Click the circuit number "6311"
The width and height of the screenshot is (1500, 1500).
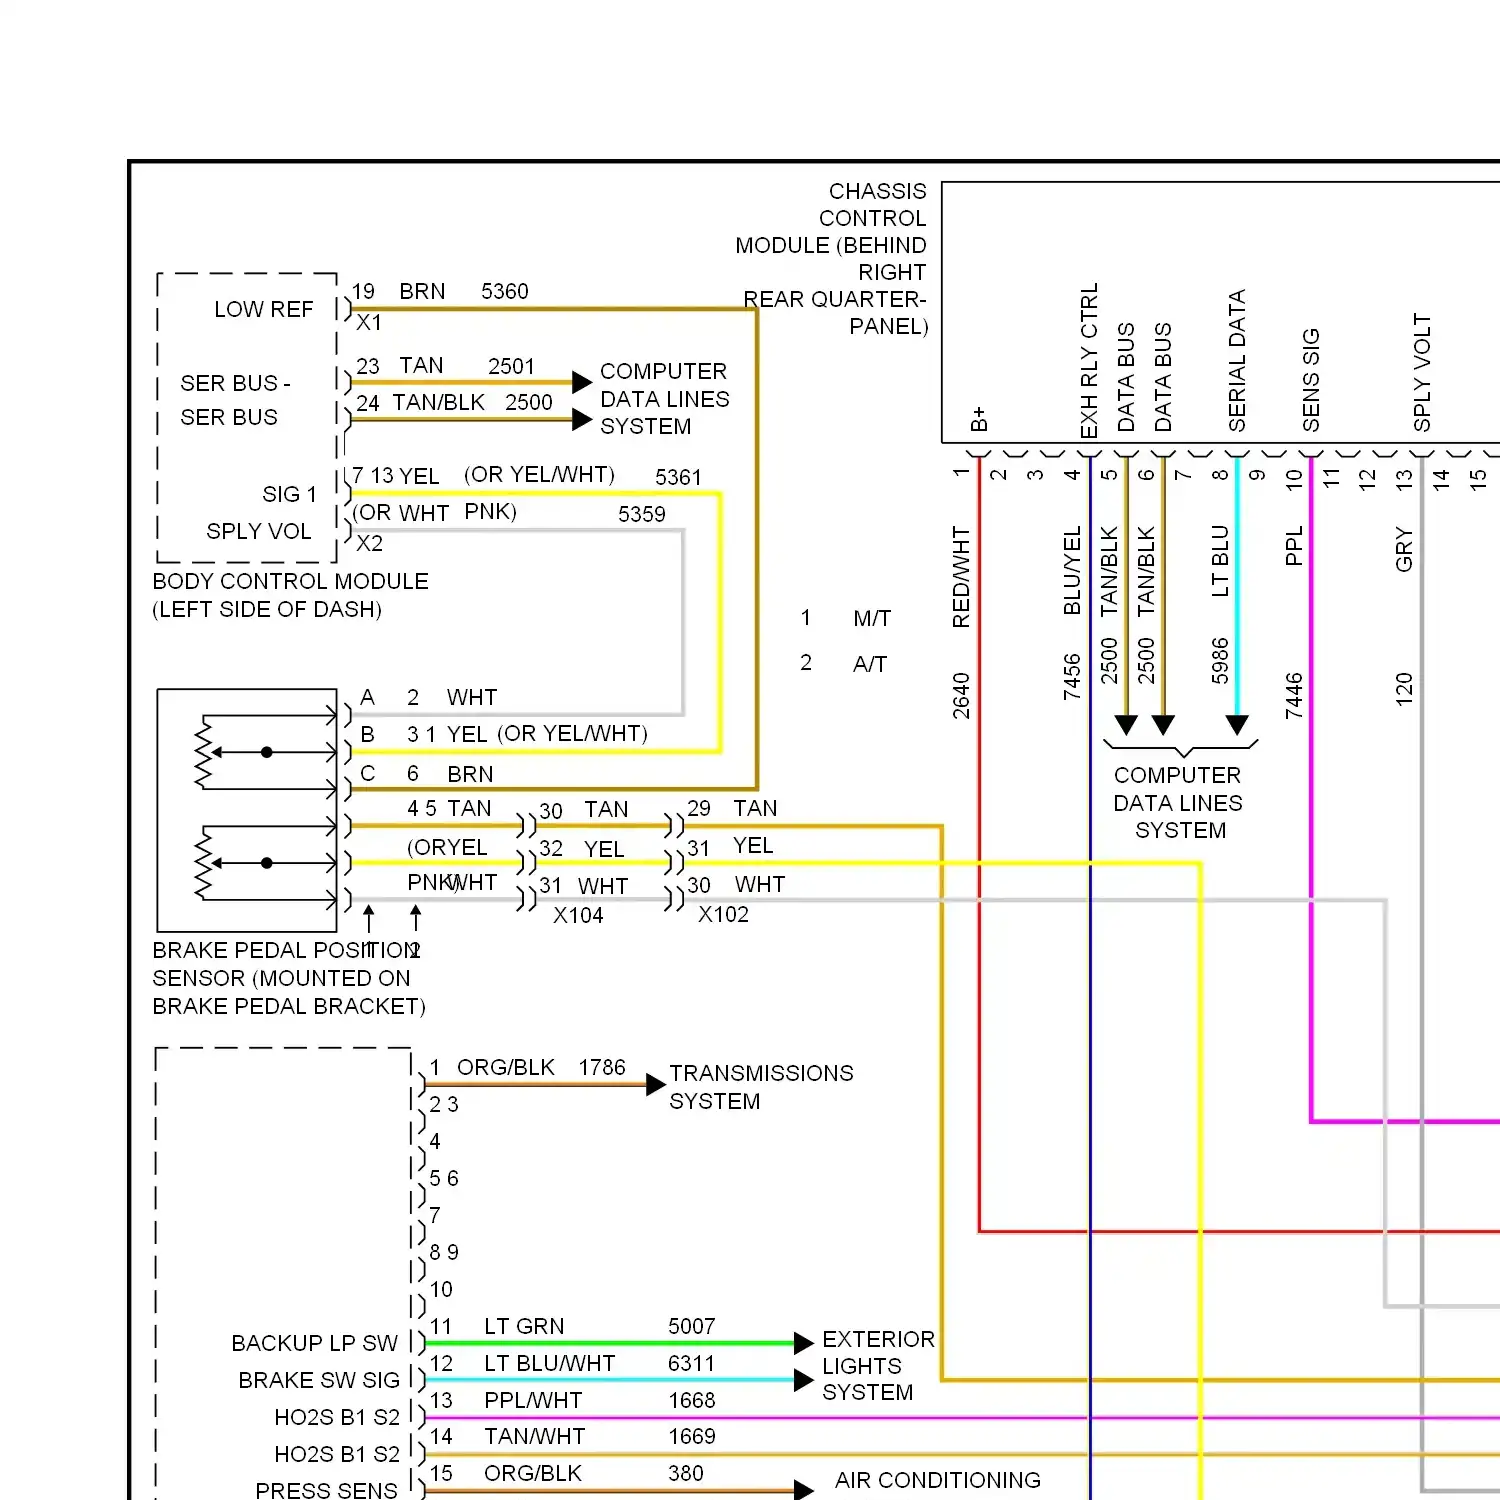tap(692, 1363)
